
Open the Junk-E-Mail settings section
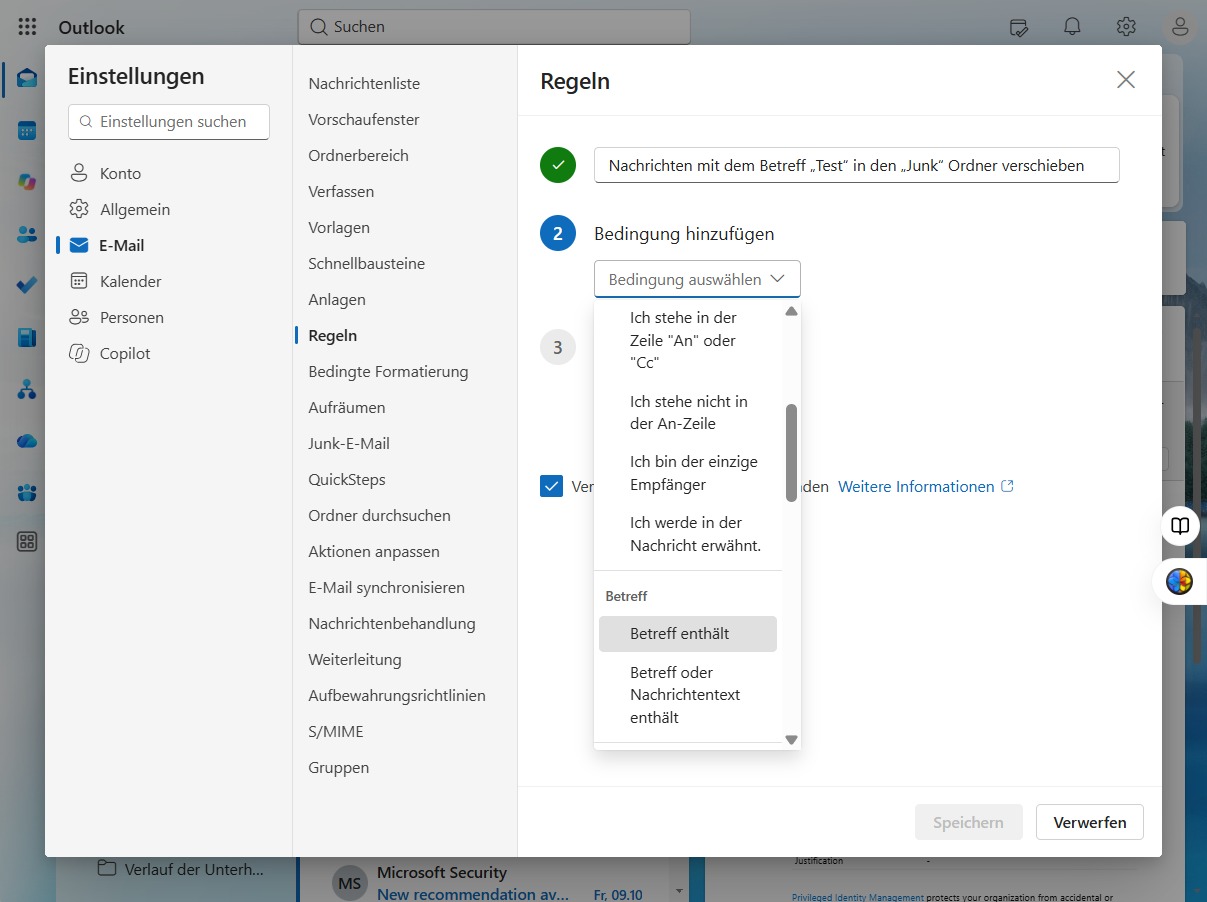[349, 443]
